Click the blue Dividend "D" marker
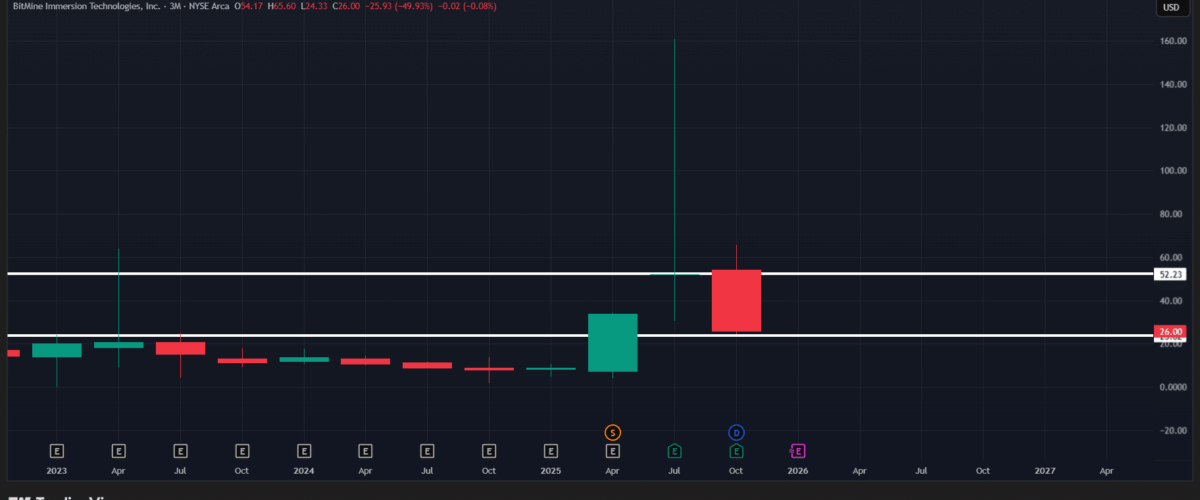 [736, 432]
